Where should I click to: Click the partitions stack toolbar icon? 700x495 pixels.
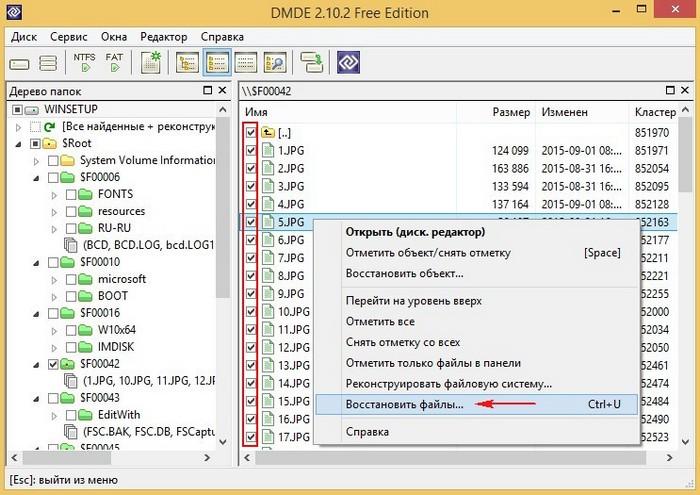point(48,63)
